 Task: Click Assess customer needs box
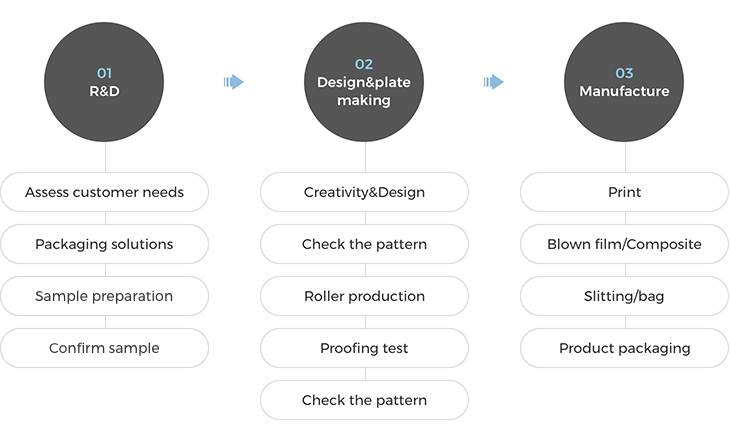coord(104,192)
